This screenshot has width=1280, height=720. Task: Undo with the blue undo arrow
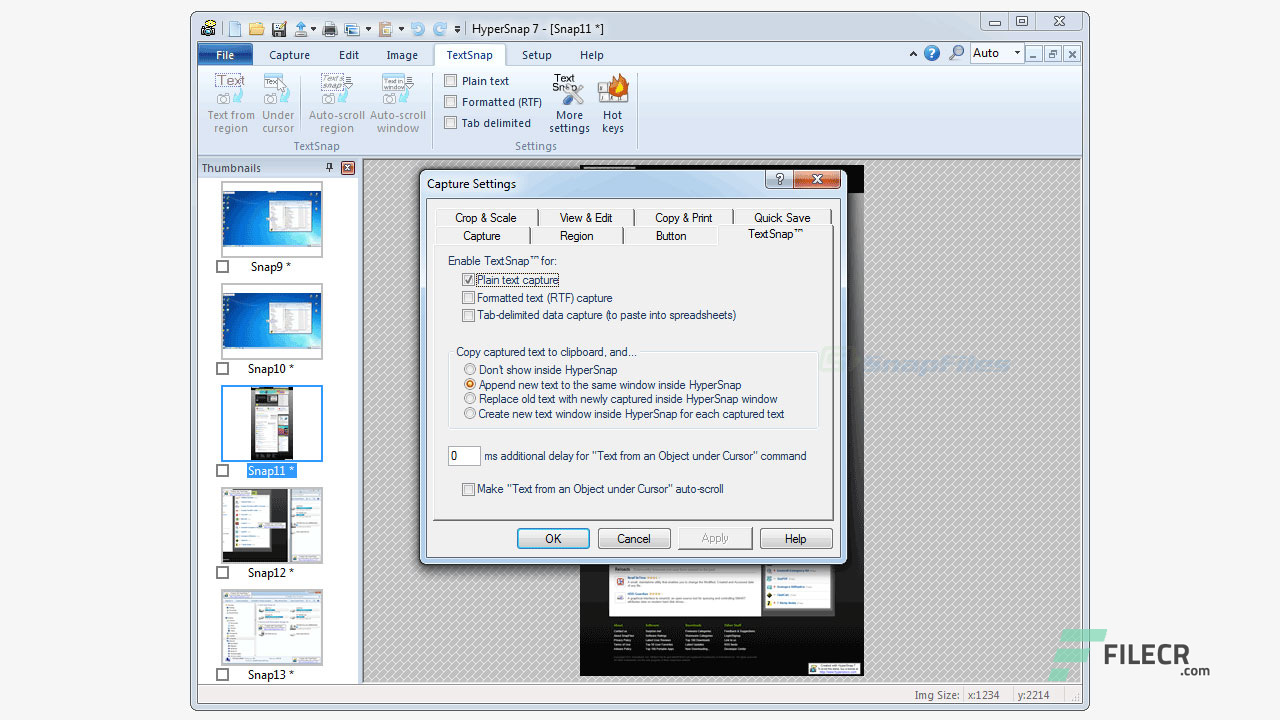tap(418, 29)
